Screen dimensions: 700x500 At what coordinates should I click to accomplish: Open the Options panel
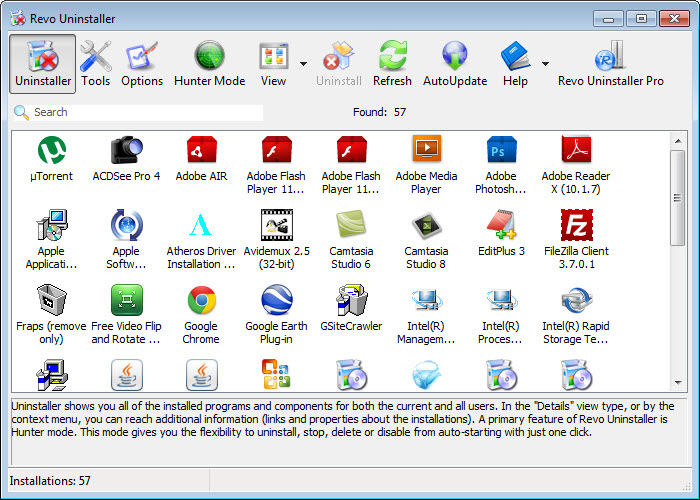tap(142, 63)
